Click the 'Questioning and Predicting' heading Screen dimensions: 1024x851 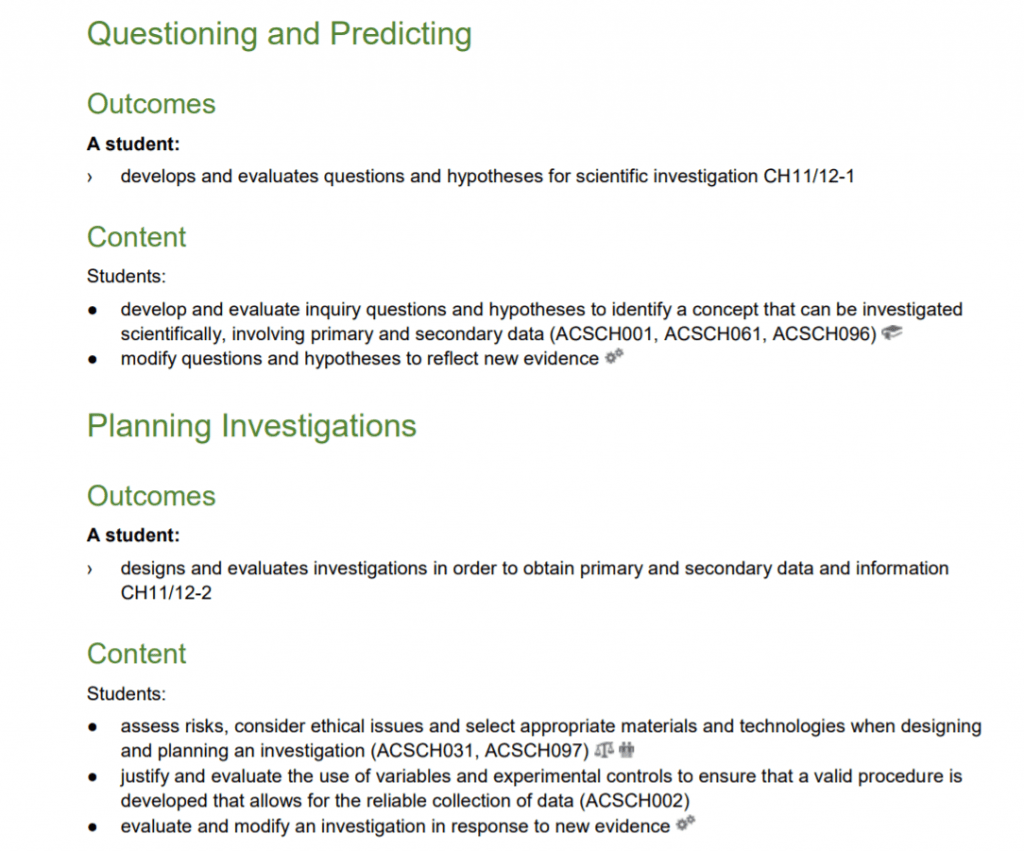[279, 34]
